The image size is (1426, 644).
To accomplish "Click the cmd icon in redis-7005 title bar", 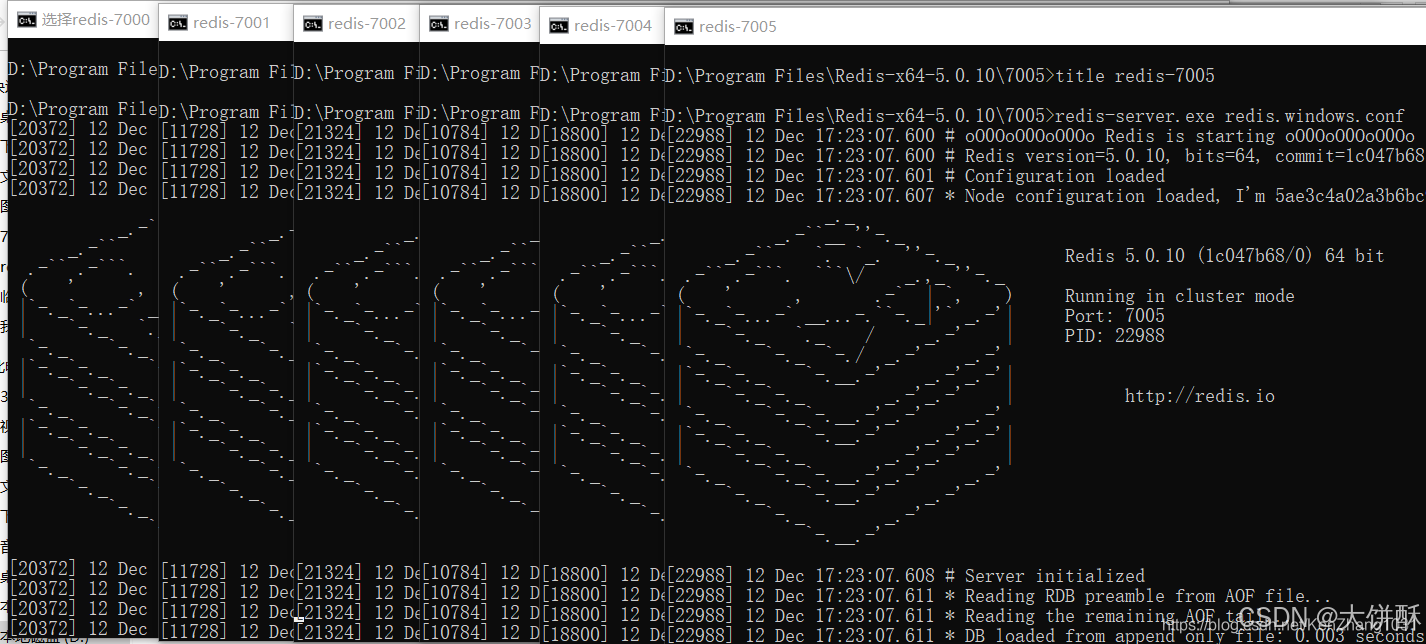I will tap(684, 27).
